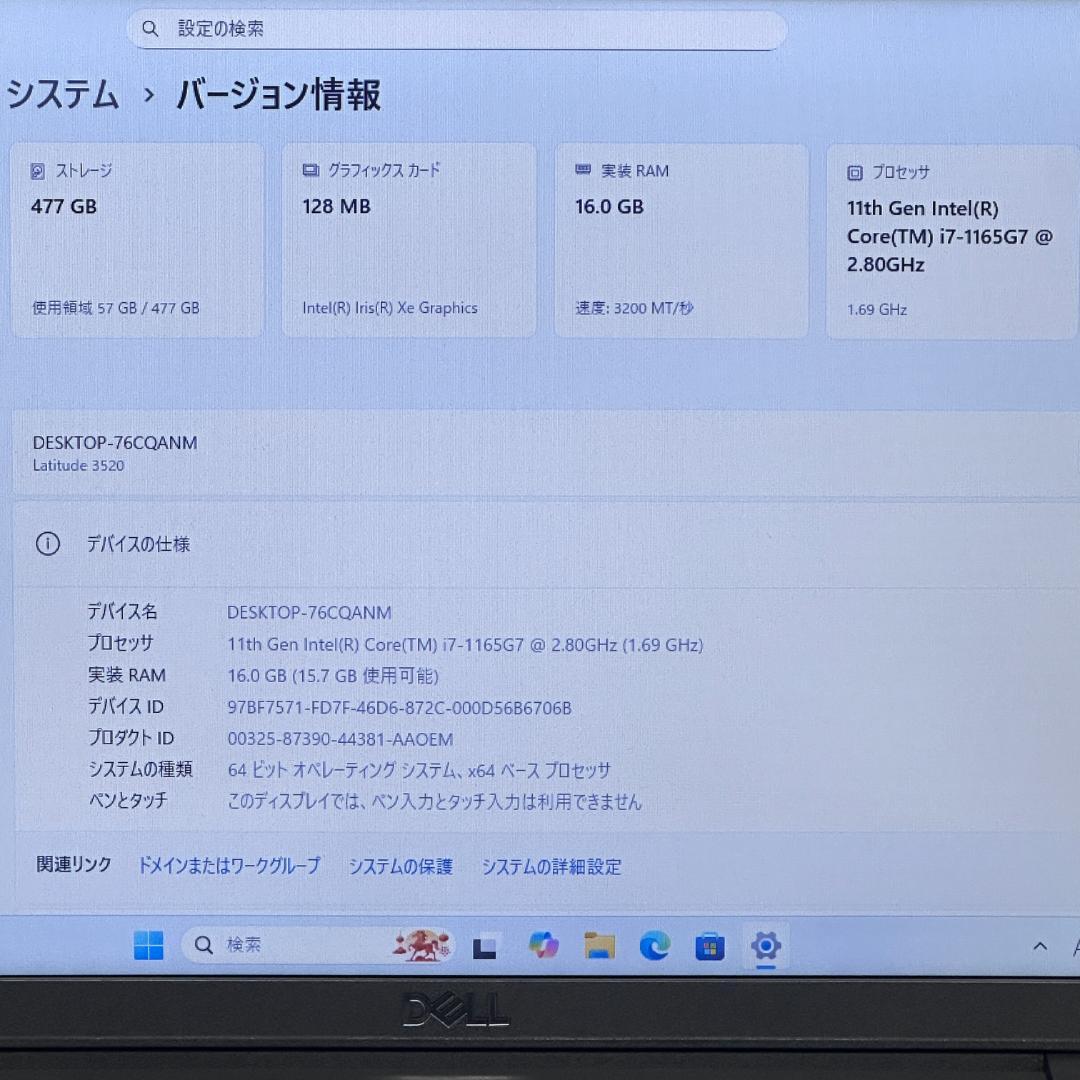Viewport: 1080px width, 1080px height.
Task: Click the taskbar search magnifier icon
Action: 203,945
